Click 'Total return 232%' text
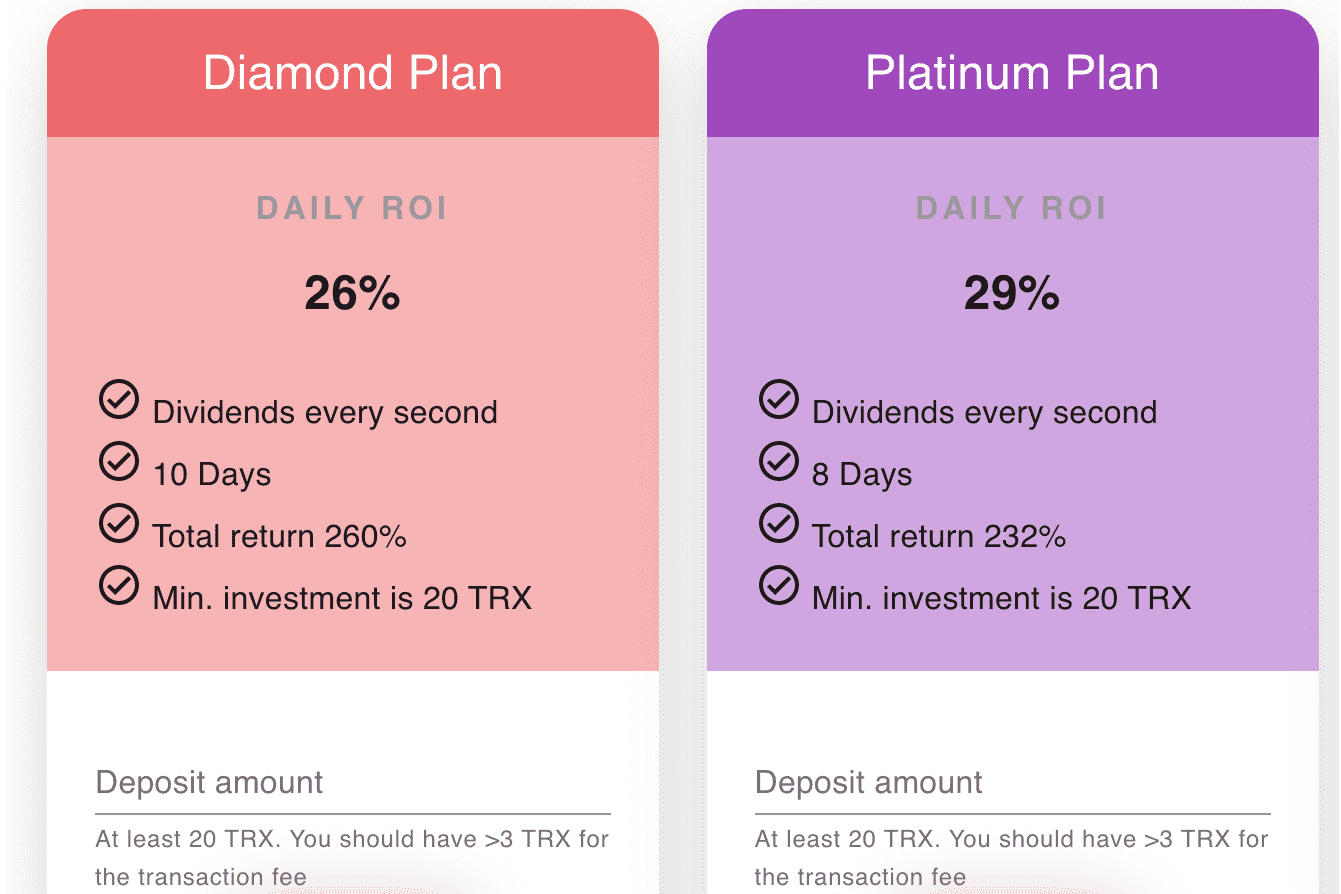 click(x=939, y=537)
